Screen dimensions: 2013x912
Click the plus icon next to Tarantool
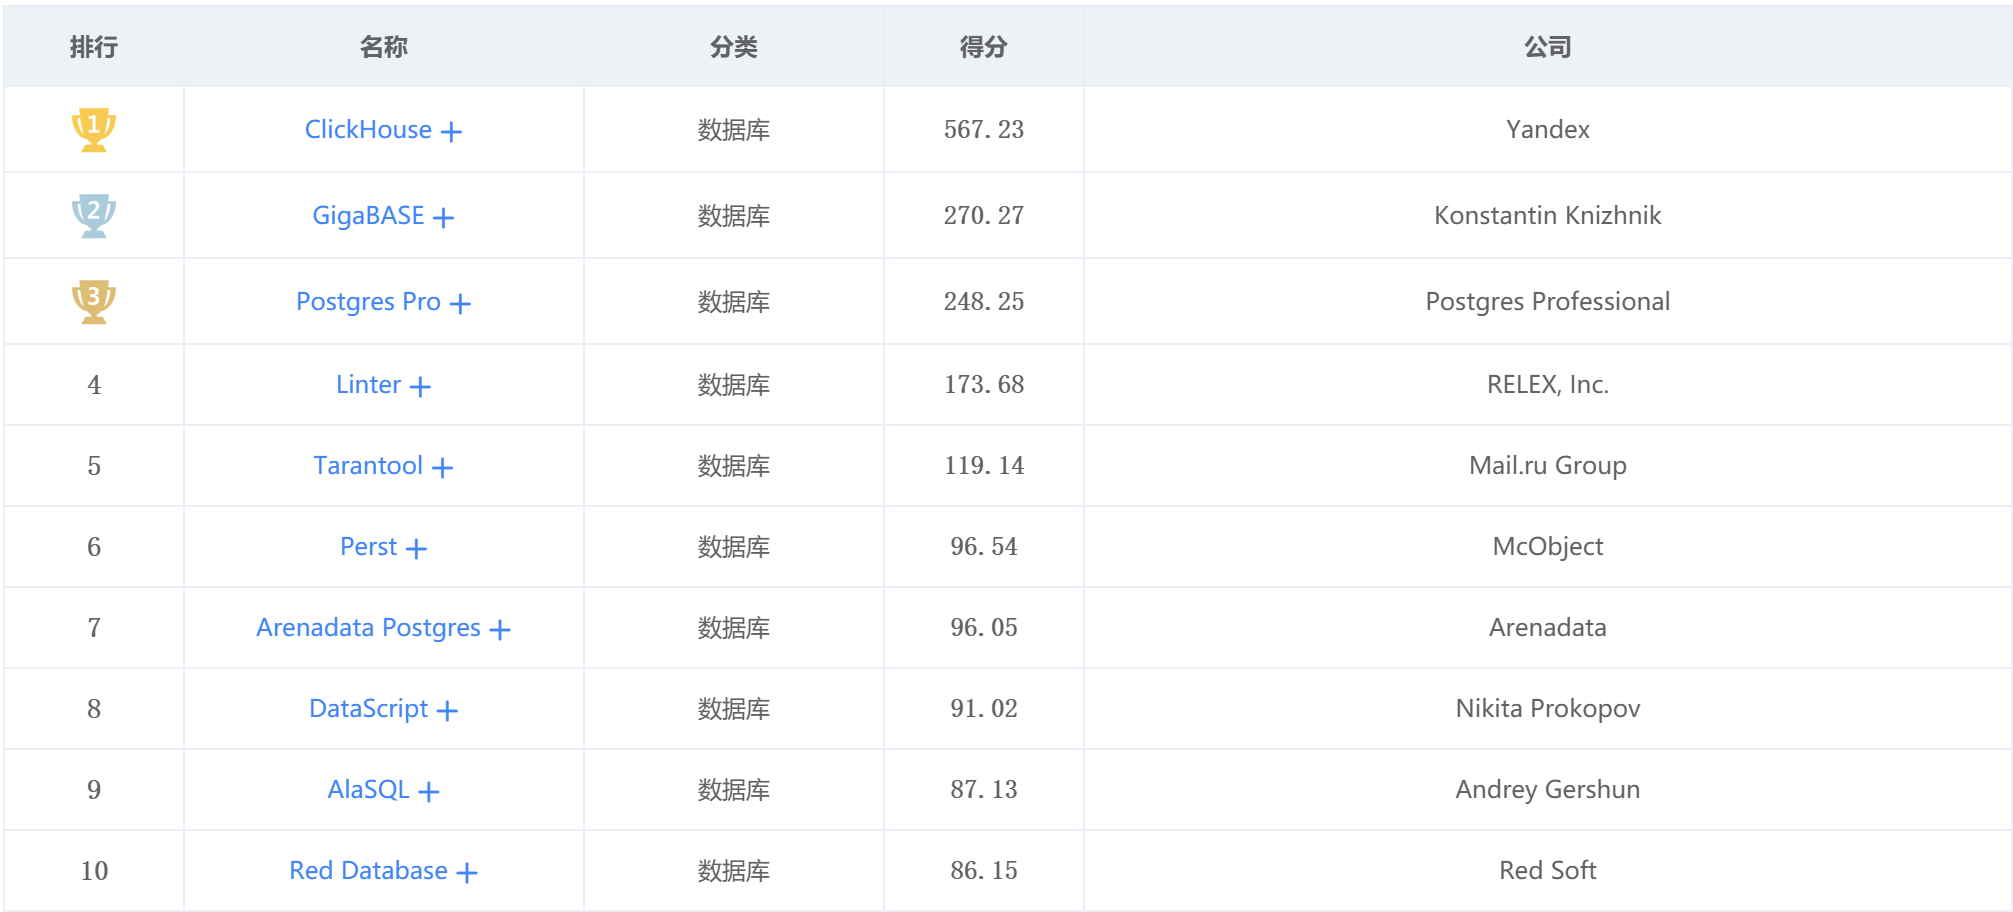[x=444, y=466]
